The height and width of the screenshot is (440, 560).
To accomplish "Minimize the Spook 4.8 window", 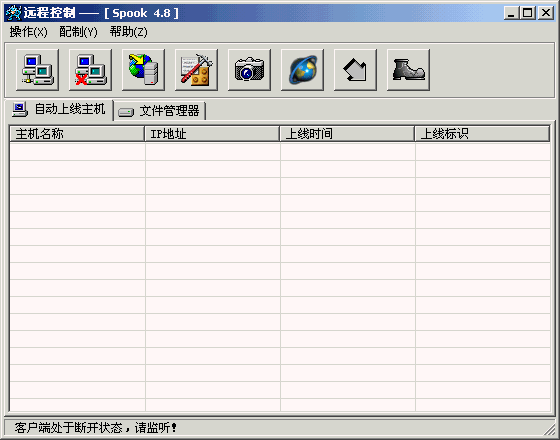I will click(511, 13).
